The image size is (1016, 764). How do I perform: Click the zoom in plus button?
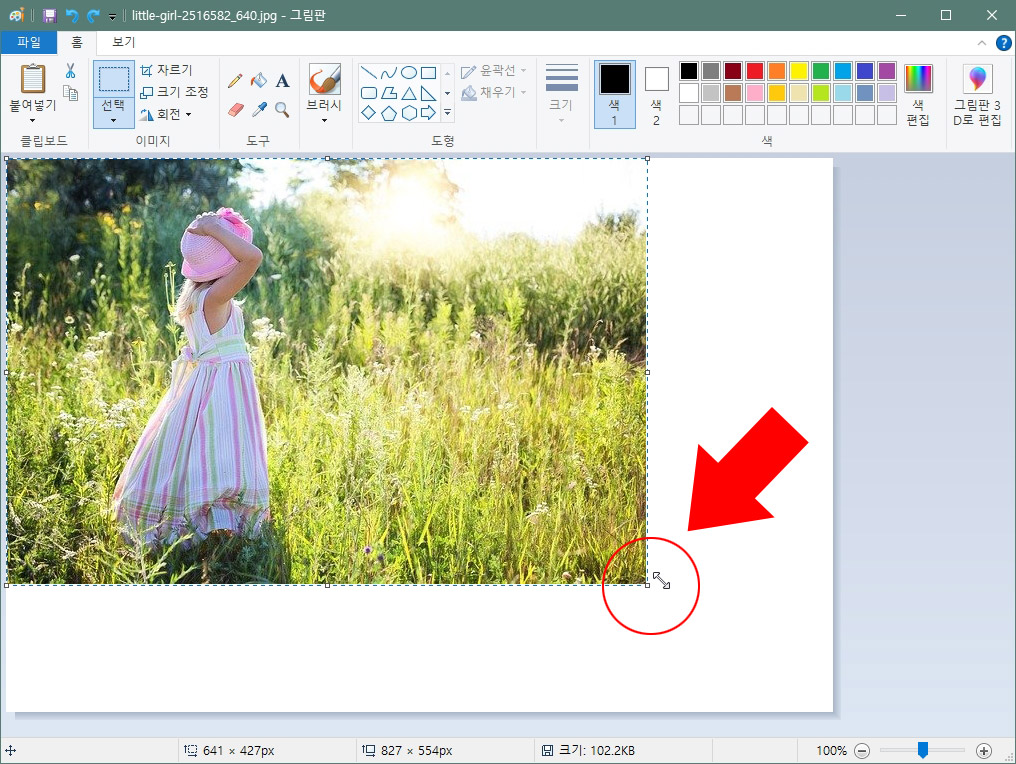tap(984, 751)
